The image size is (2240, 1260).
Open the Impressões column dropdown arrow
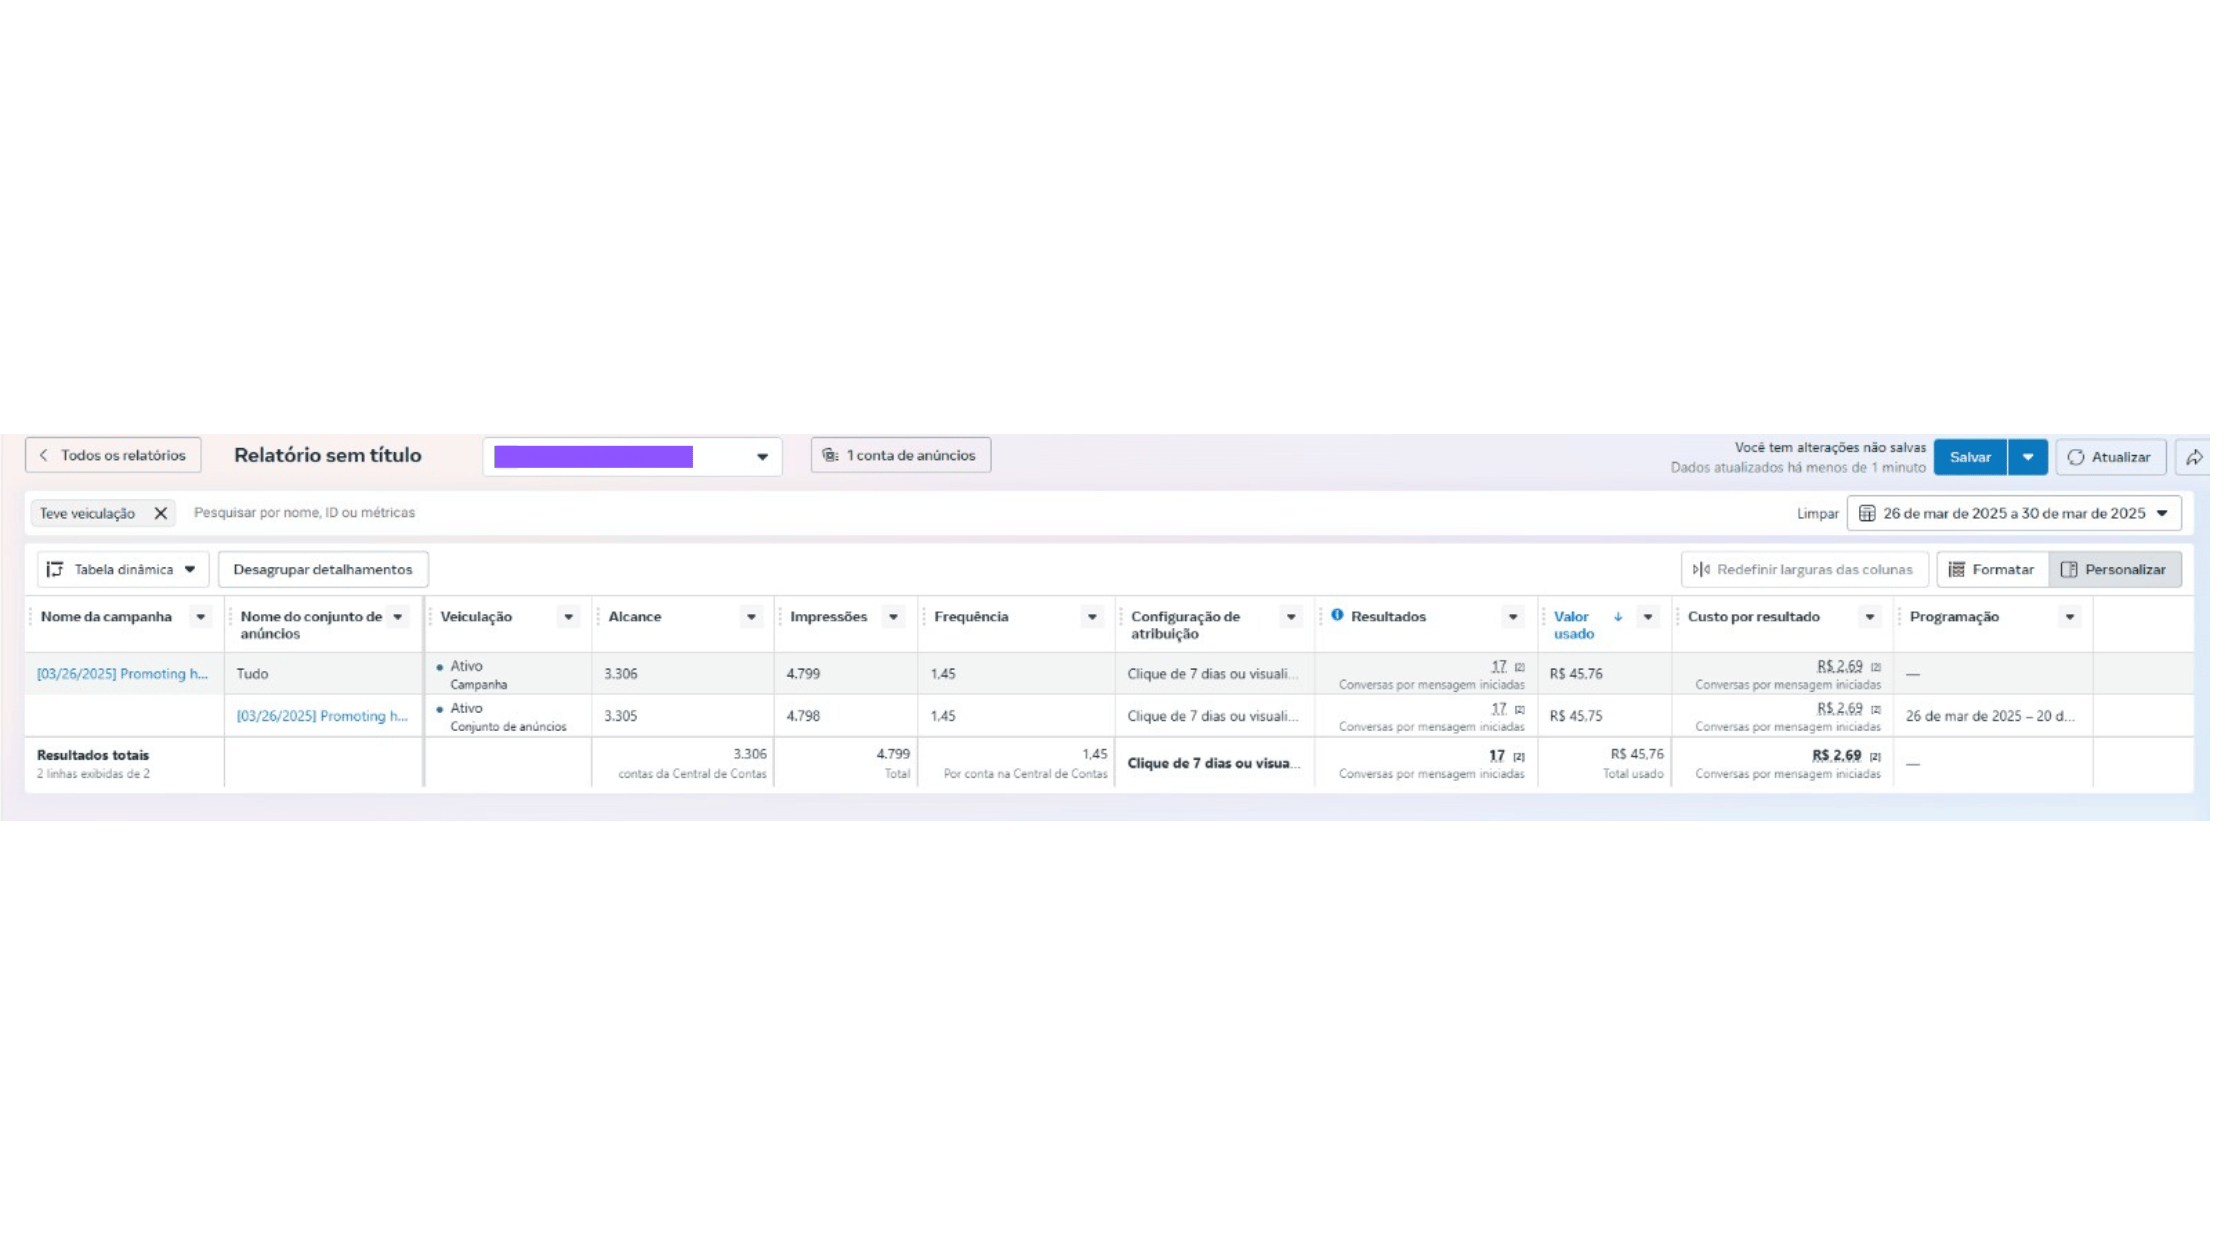click(893, 617)
